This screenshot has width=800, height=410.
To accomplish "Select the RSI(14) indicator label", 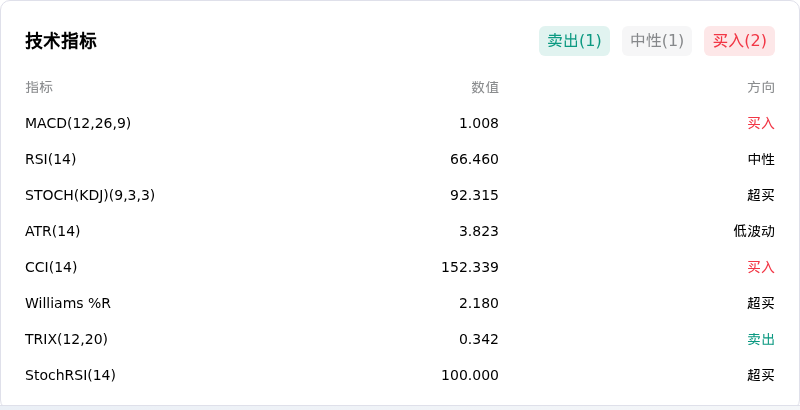I will click(x=51, y=159).
